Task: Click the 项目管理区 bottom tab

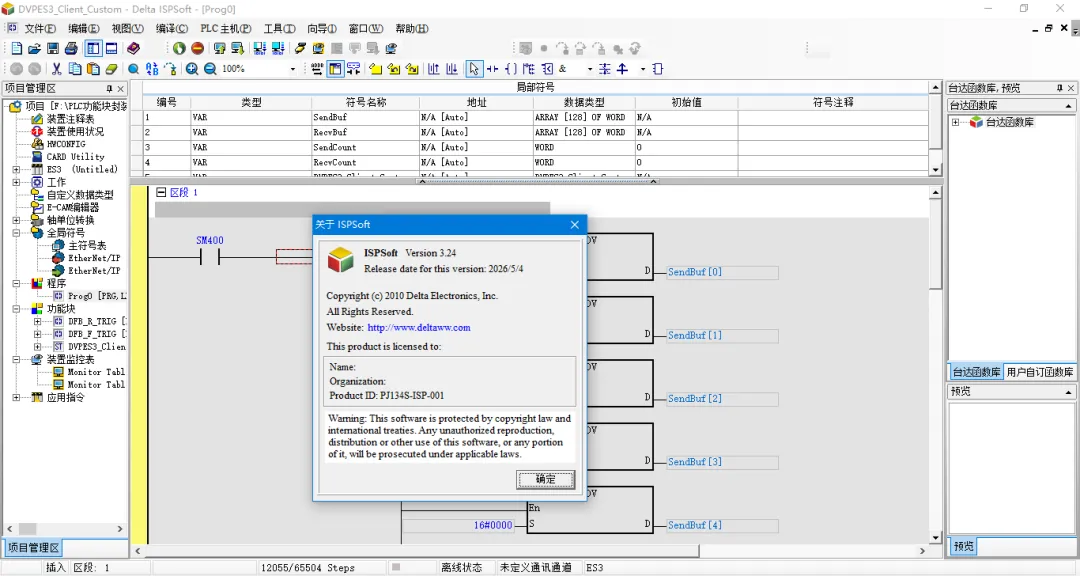Action: coord(33,548)
